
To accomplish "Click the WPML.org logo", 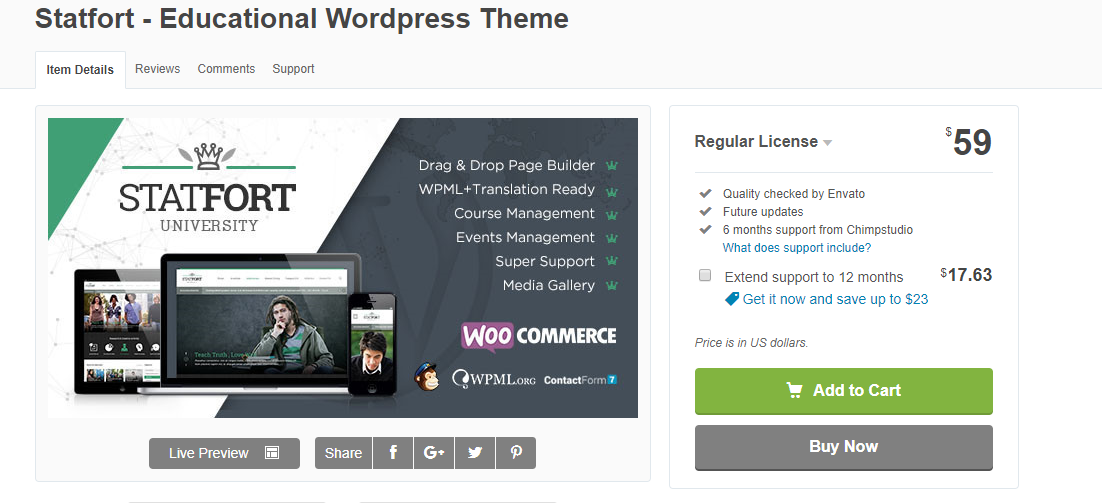I will 493,379.
